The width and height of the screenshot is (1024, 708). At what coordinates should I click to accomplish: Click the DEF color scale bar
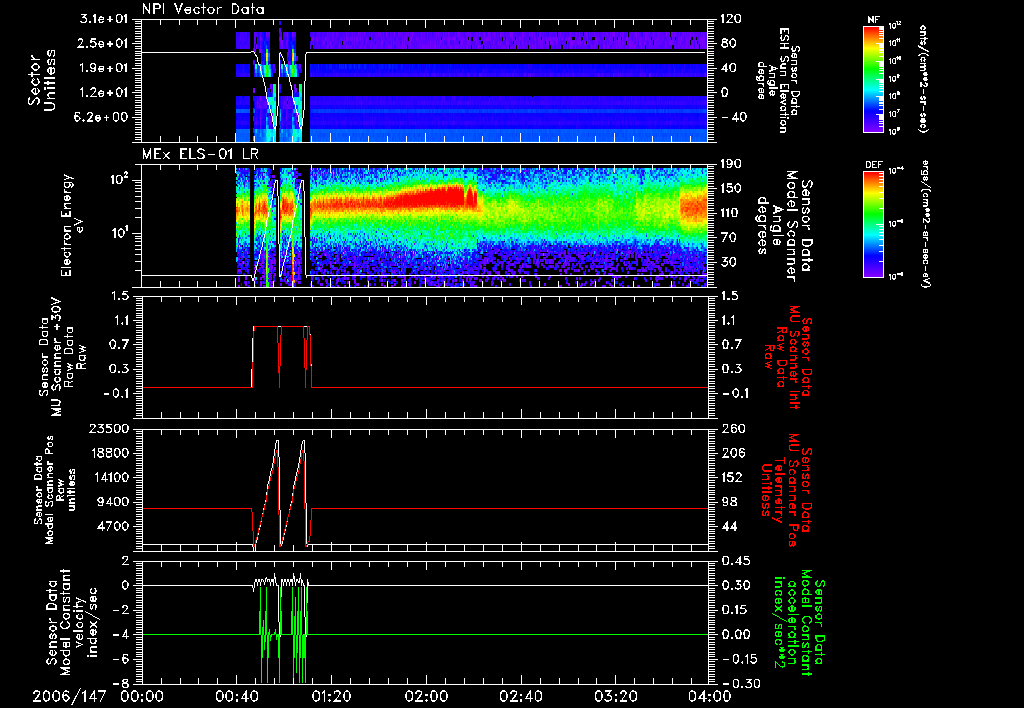(871, 222)
